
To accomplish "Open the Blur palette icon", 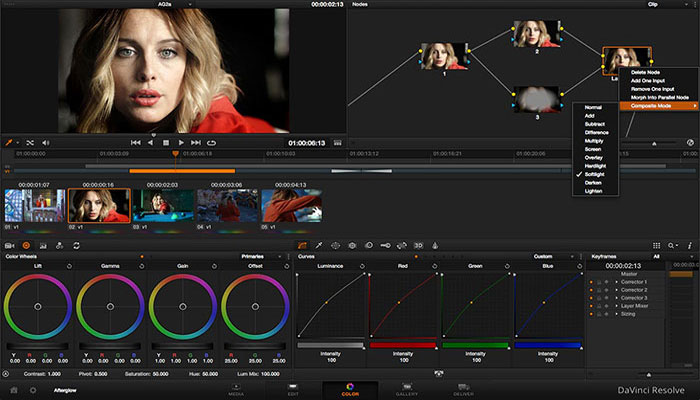I will [x=369, y=246].
